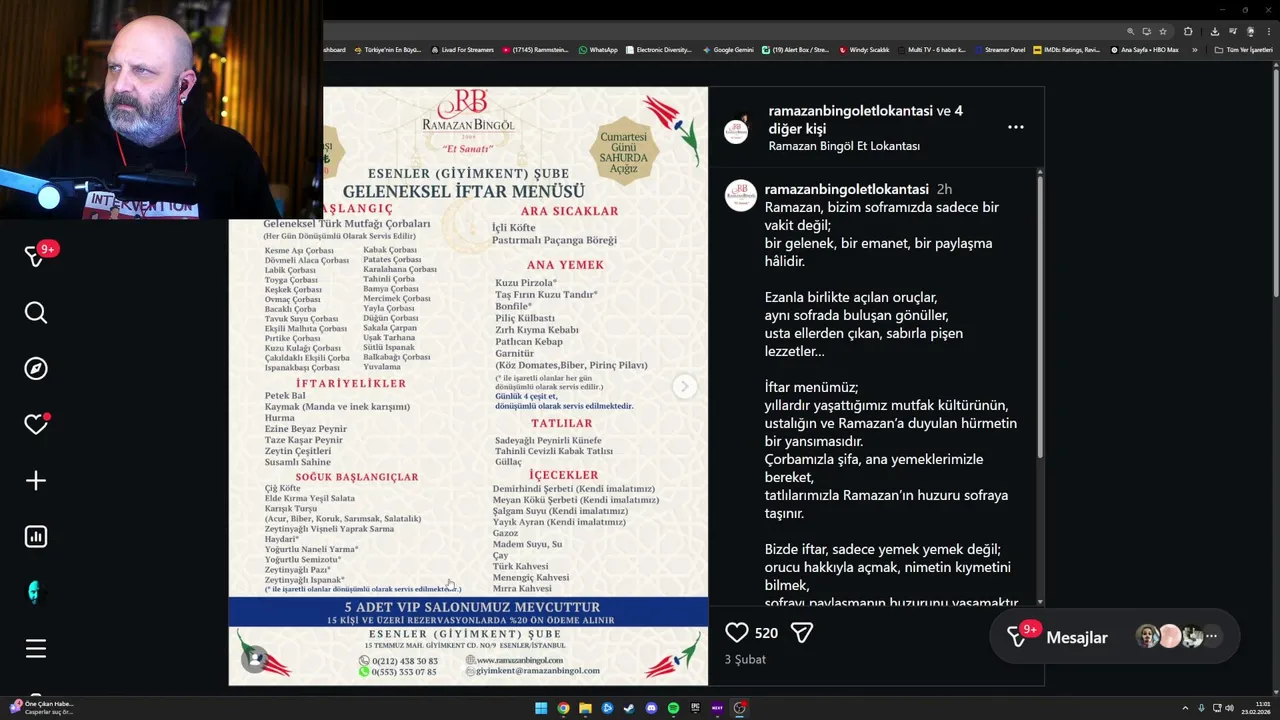The height and width of the screenshot is (720, 1280).
Task: Expand the bookmarks overflow chevron
Action: 1194,50
